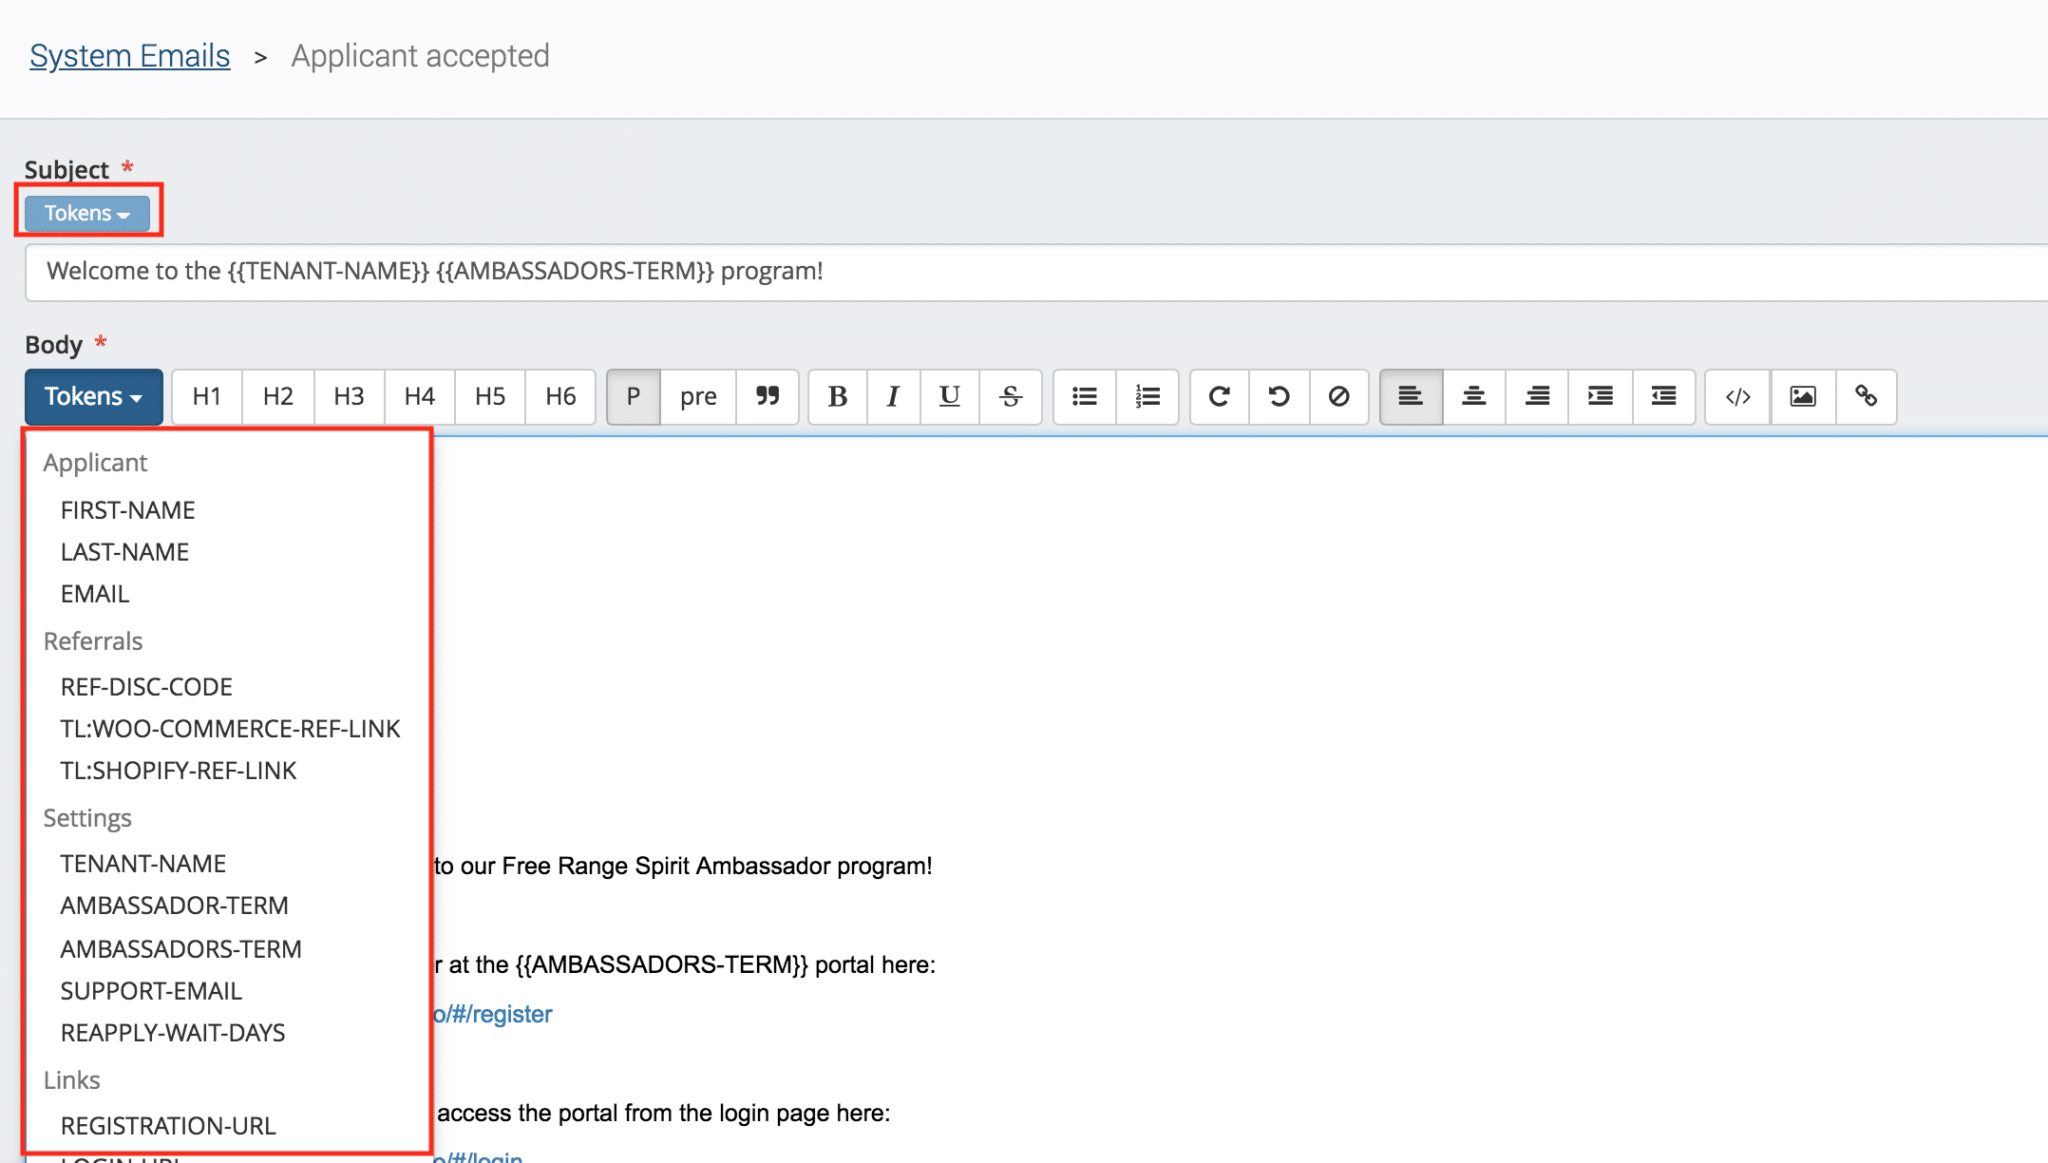Click the Subject text input field

click(1036, 272)
